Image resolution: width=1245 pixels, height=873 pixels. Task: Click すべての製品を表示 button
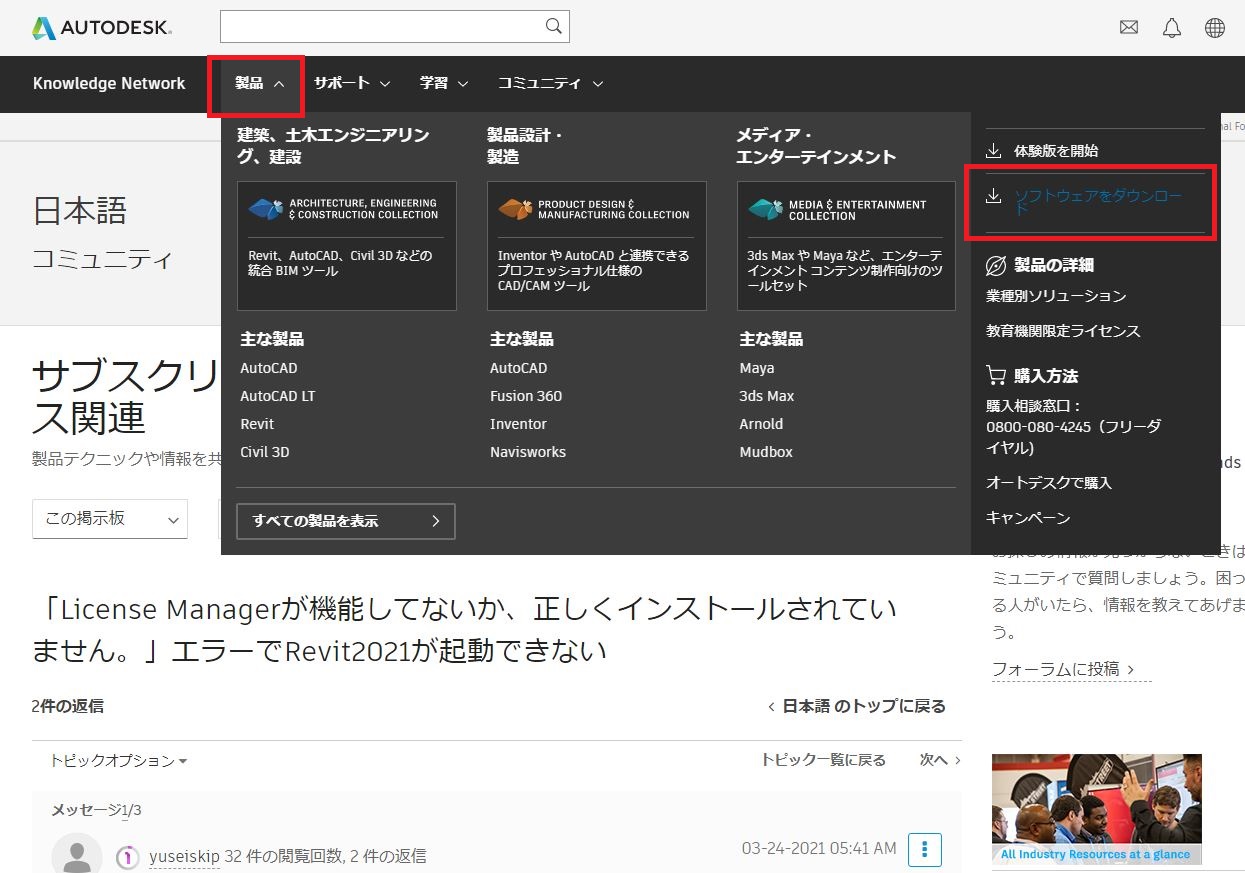pyautogui.click(x=346, y=521)
